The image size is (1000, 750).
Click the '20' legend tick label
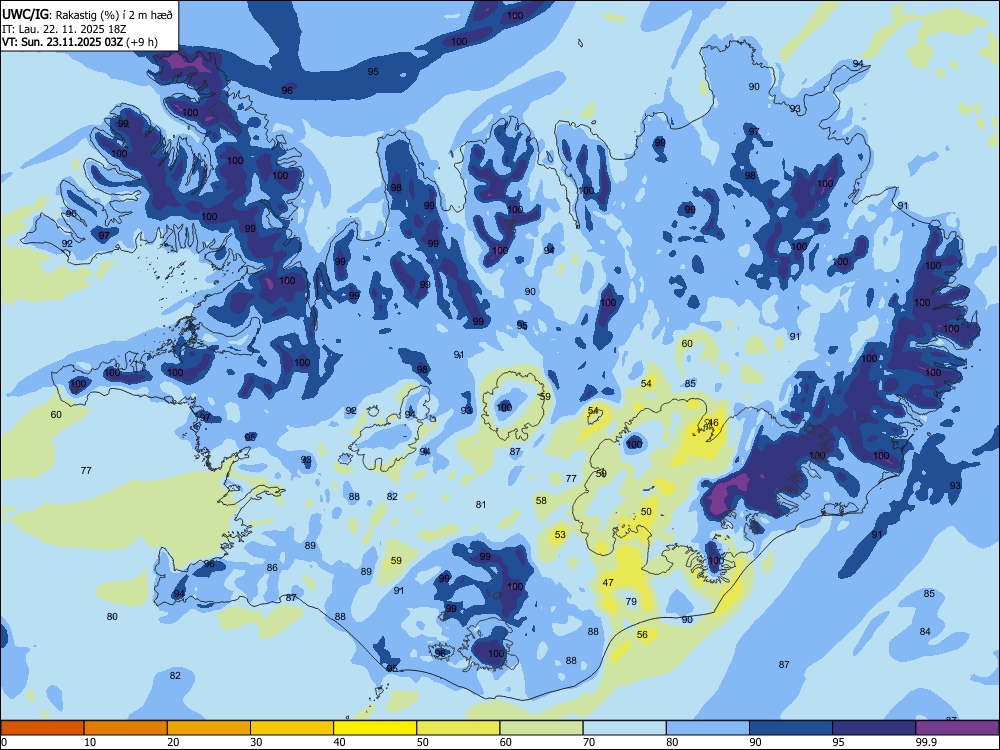[x=173, y=742]
